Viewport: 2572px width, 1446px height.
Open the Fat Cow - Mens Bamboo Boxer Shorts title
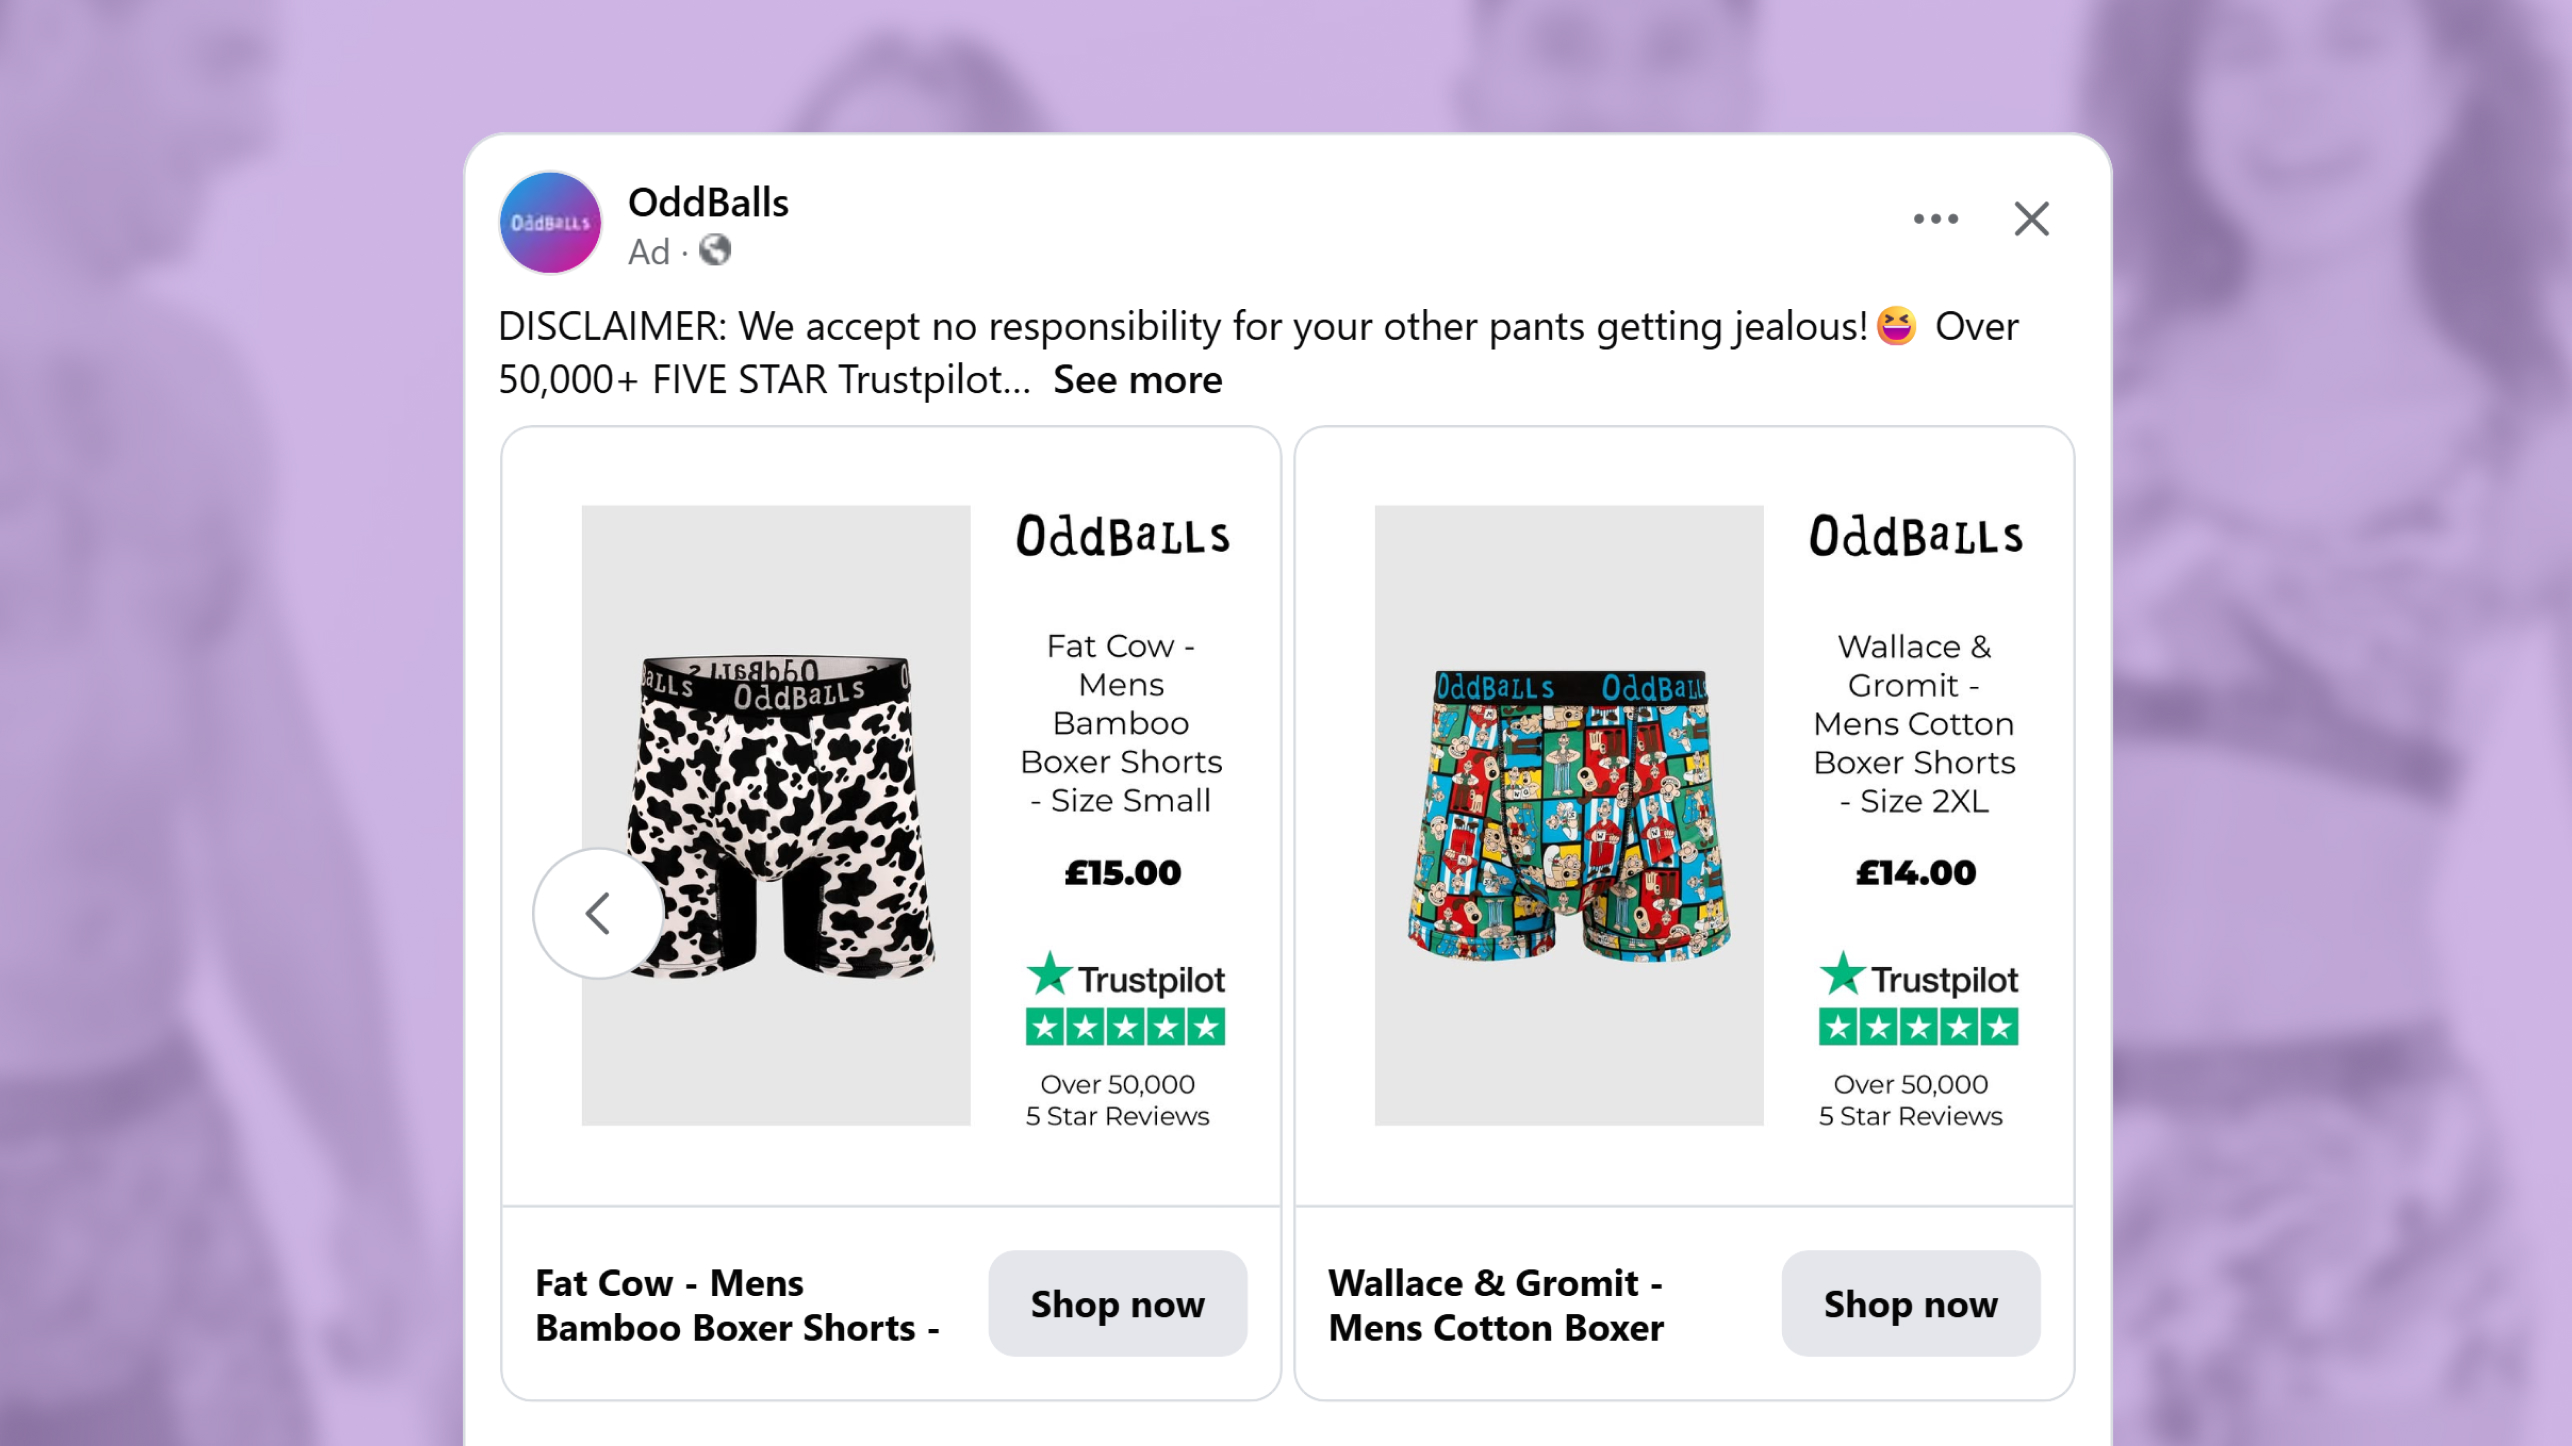pos(737,1305)
